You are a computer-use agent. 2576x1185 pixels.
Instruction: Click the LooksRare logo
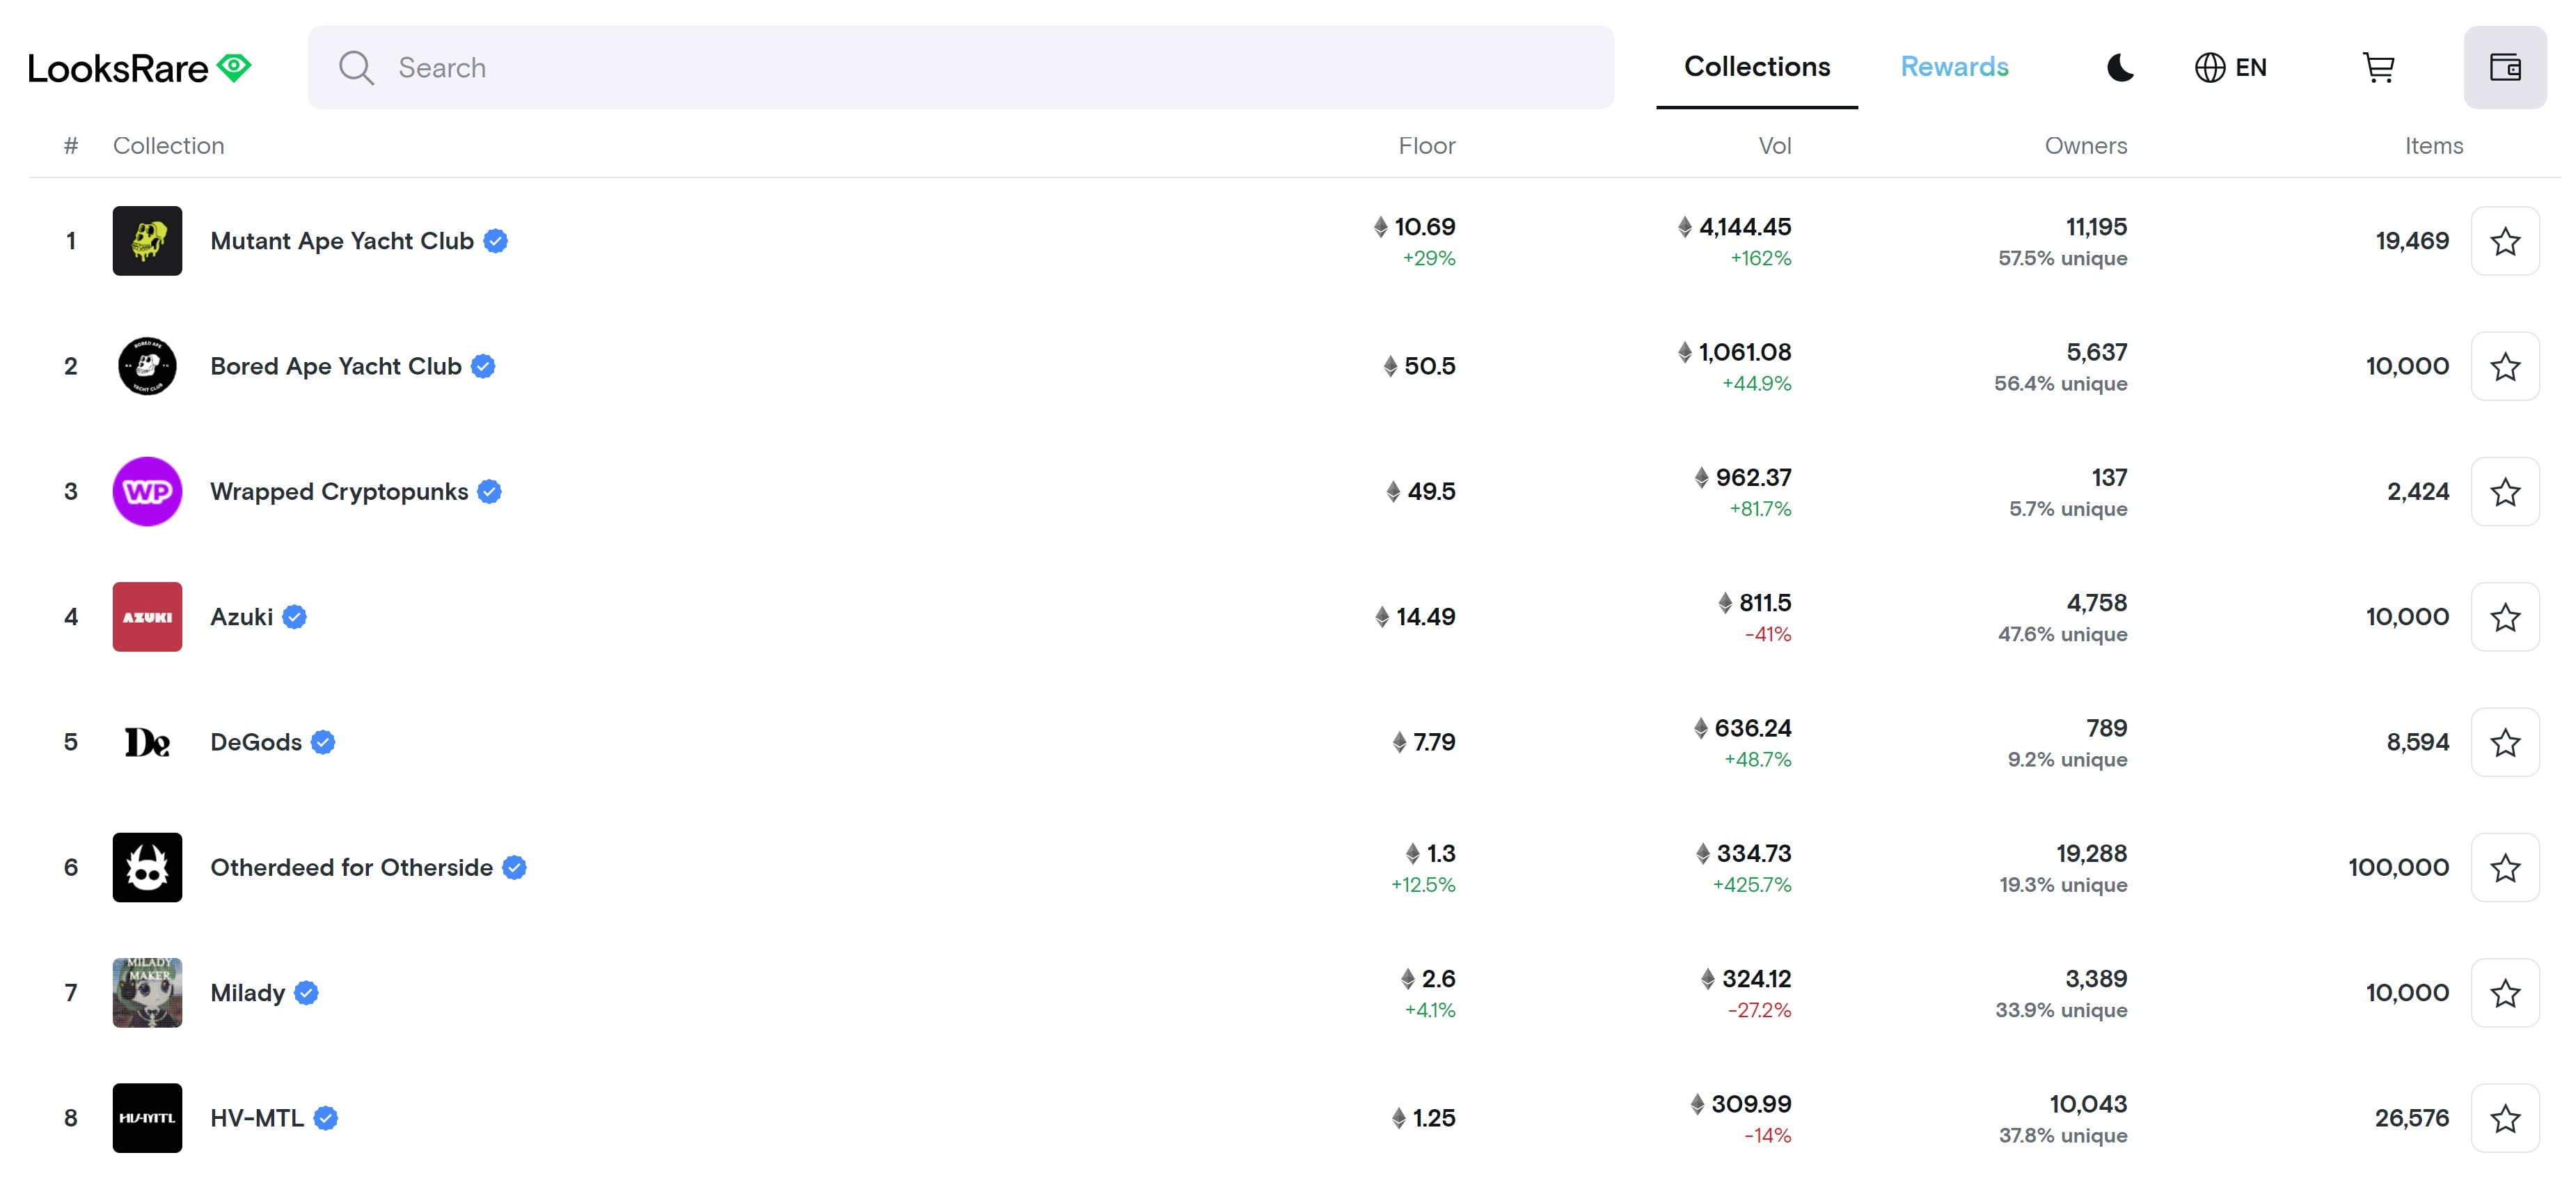140,68
